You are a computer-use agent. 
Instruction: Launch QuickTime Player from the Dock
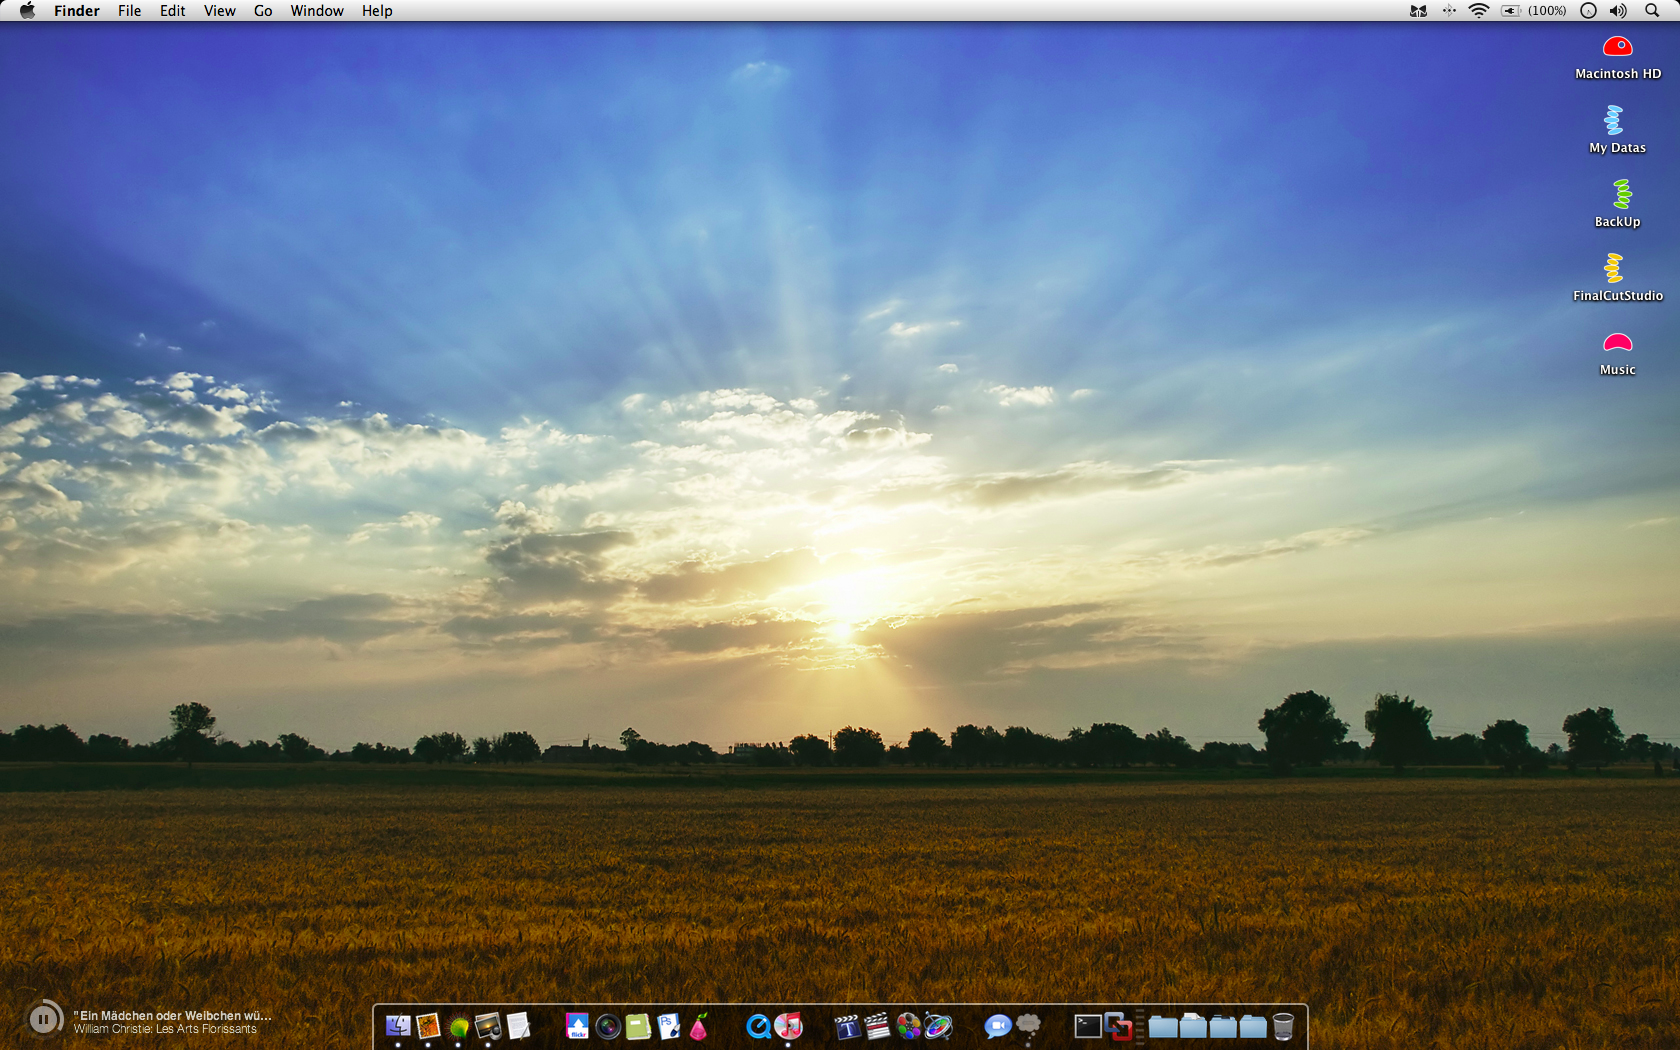click(758, 1026)
